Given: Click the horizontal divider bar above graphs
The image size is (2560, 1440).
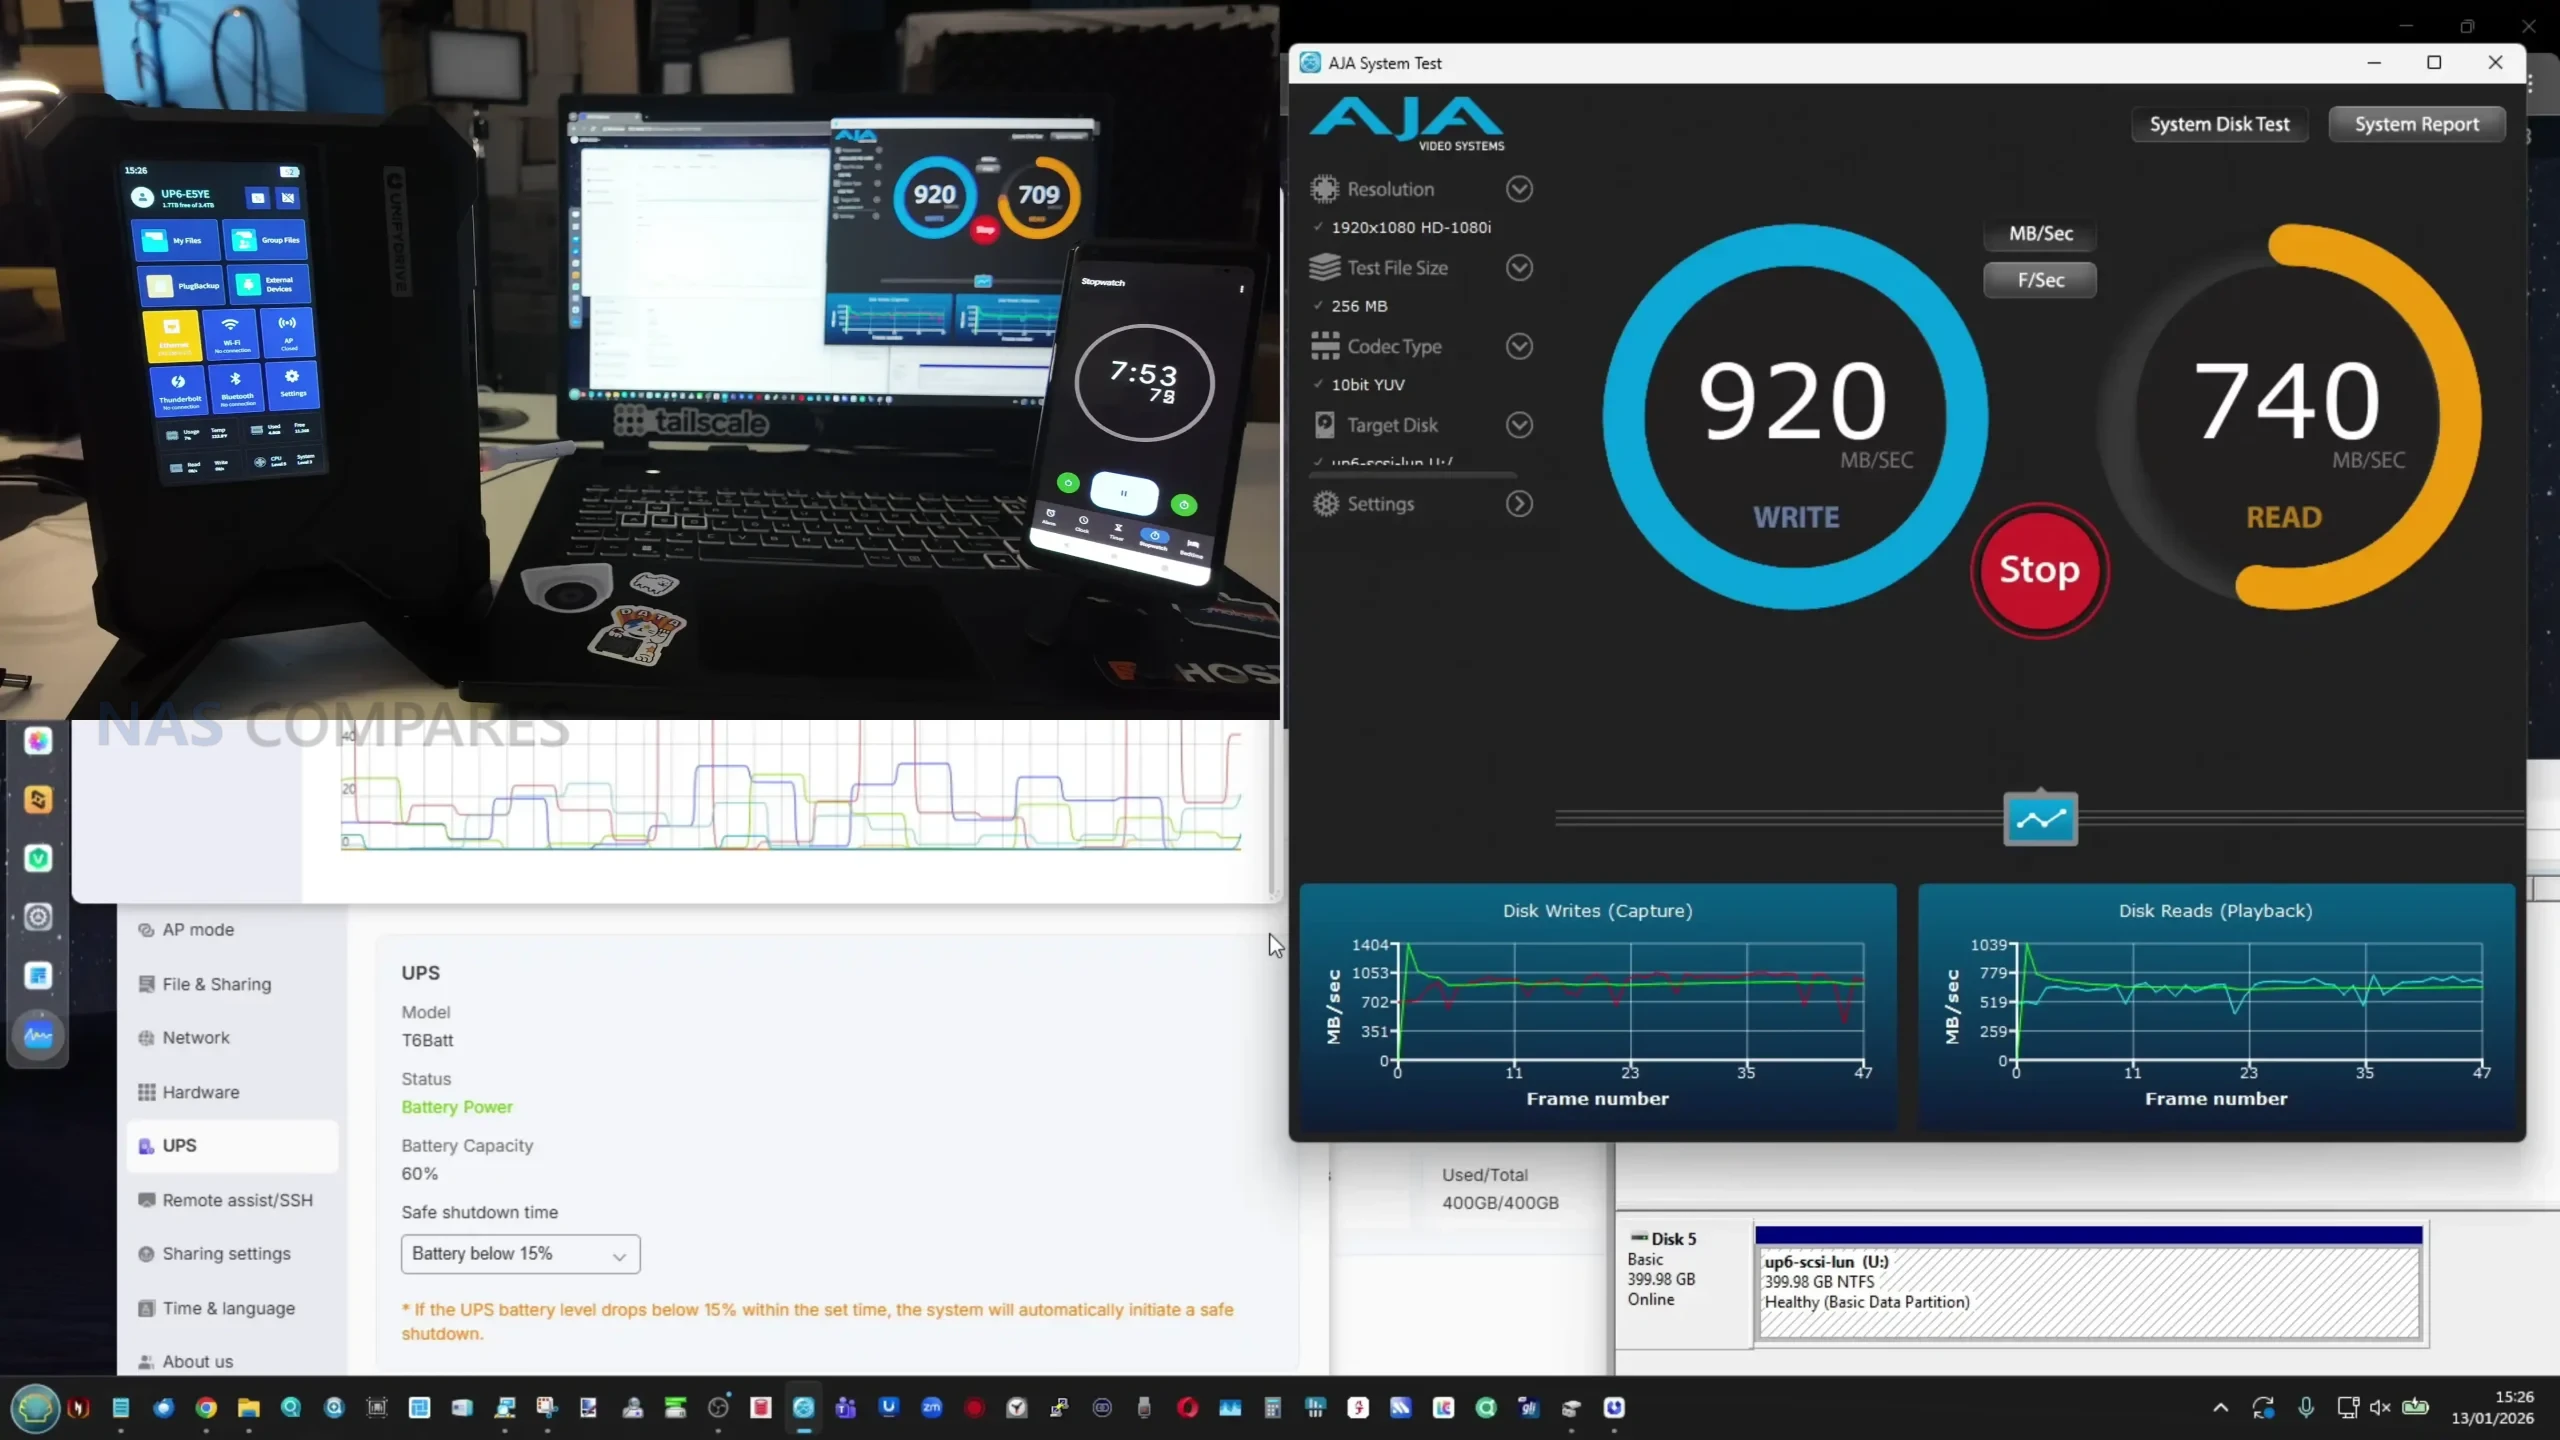Looking at the screenshot, I should tap(1780, 819).
